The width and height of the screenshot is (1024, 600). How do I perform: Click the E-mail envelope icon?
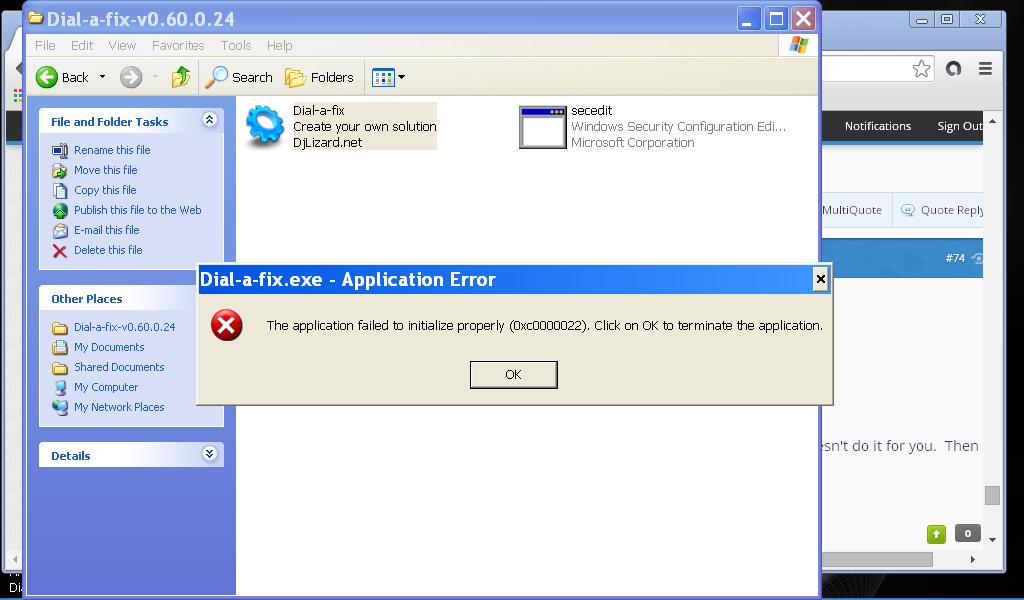60,230
